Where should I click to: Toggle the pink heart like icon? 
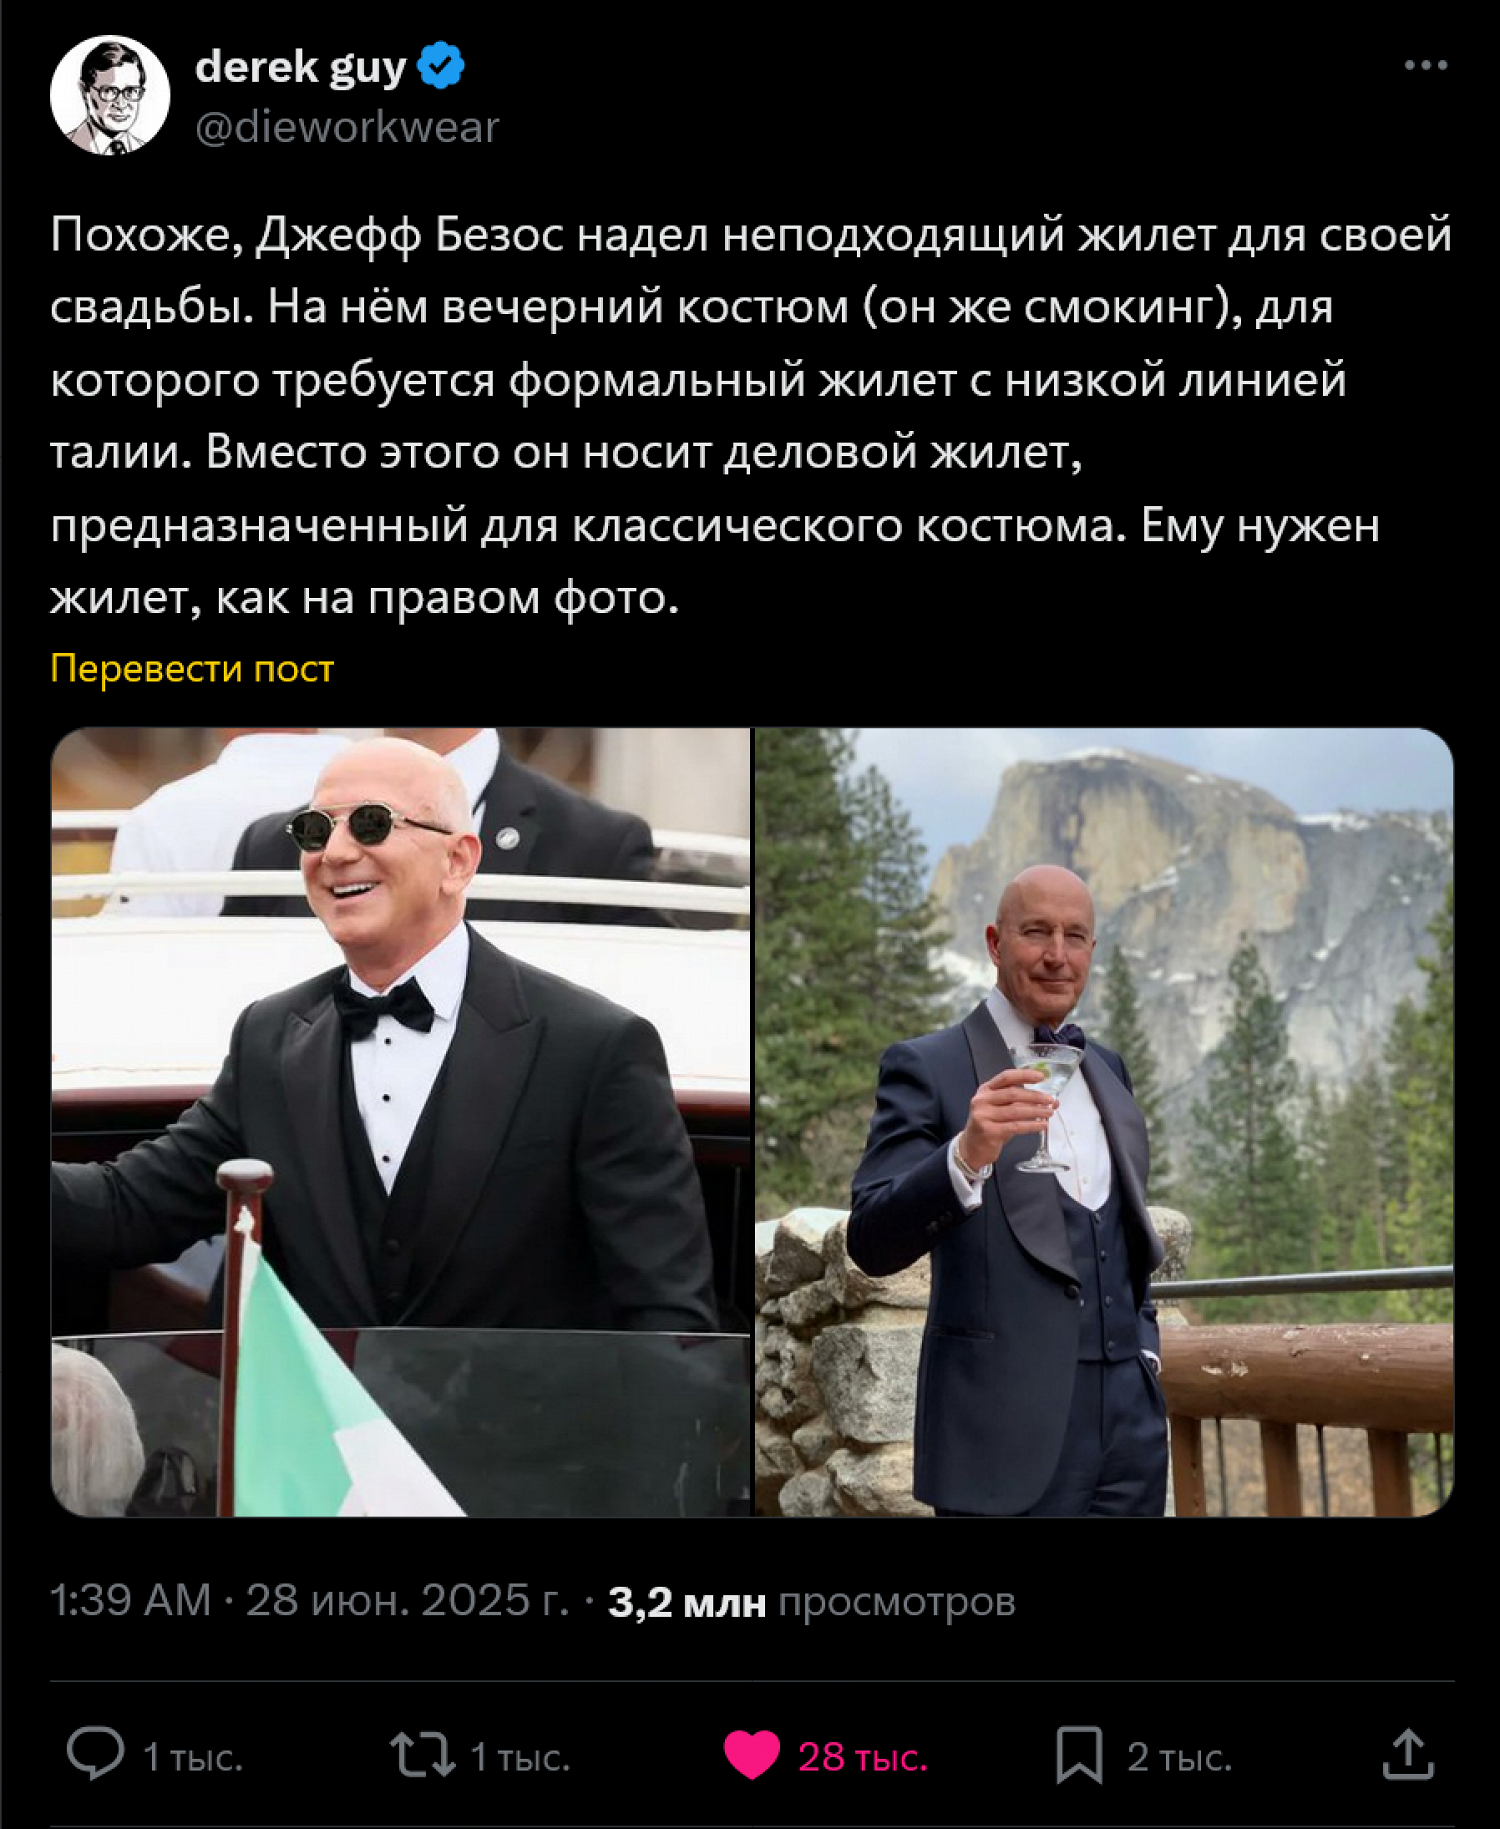point(751,1755)
